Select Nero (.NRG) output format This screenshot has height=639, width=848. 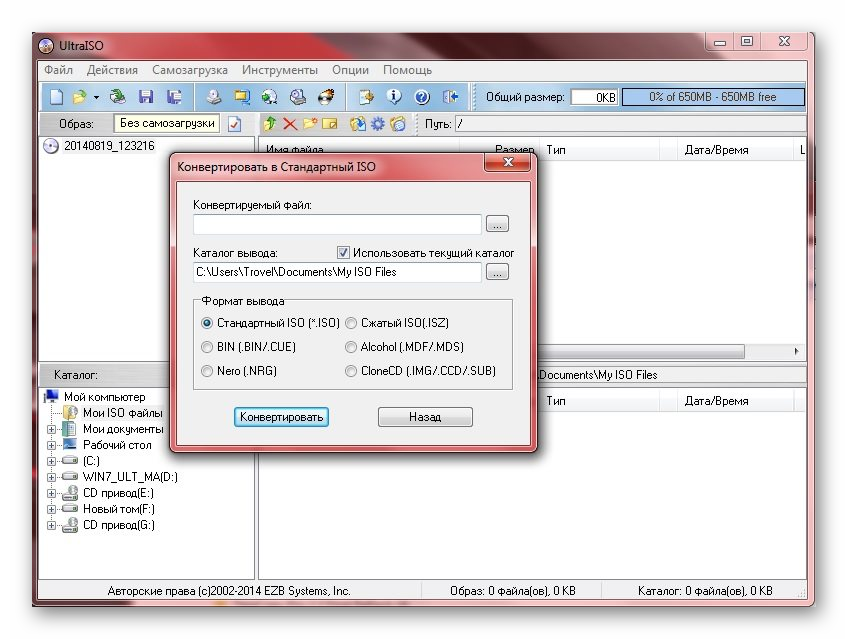[207, 371]
